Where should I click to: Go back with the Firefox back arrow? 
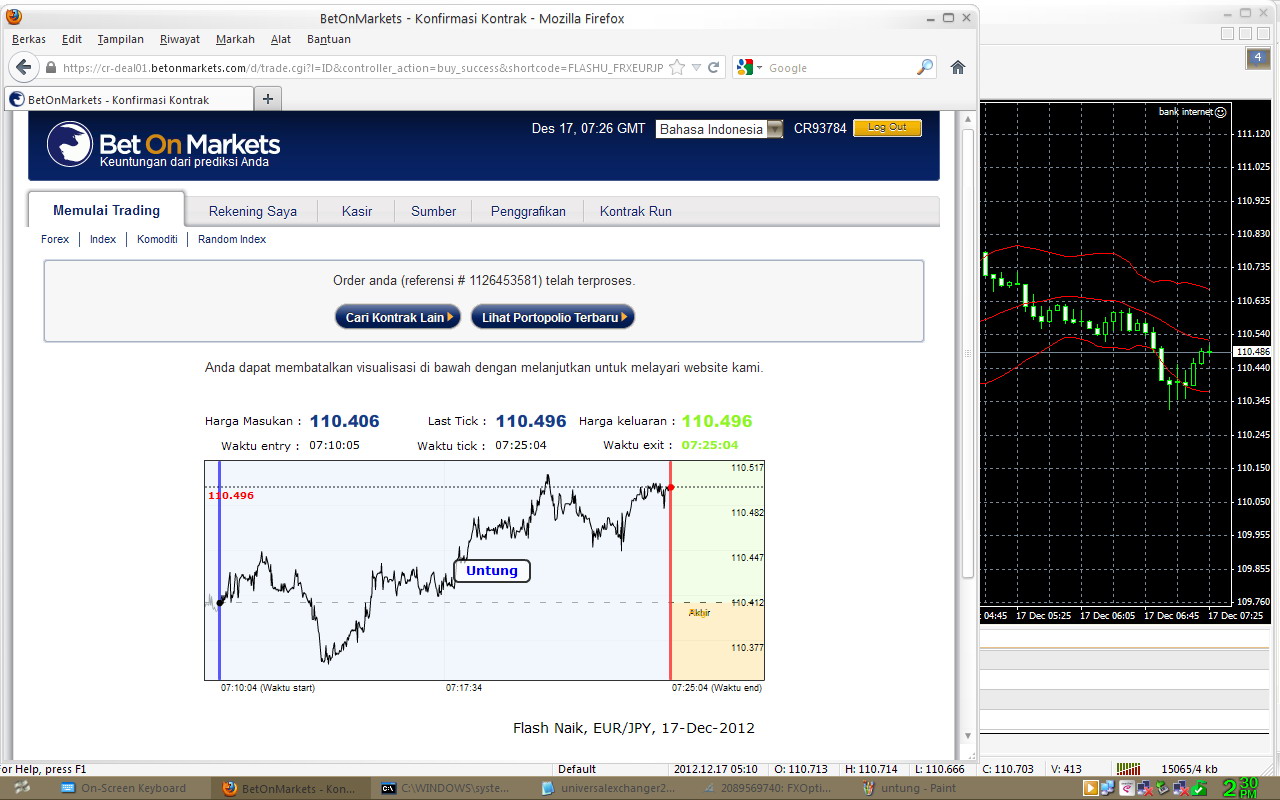[23, 68]
